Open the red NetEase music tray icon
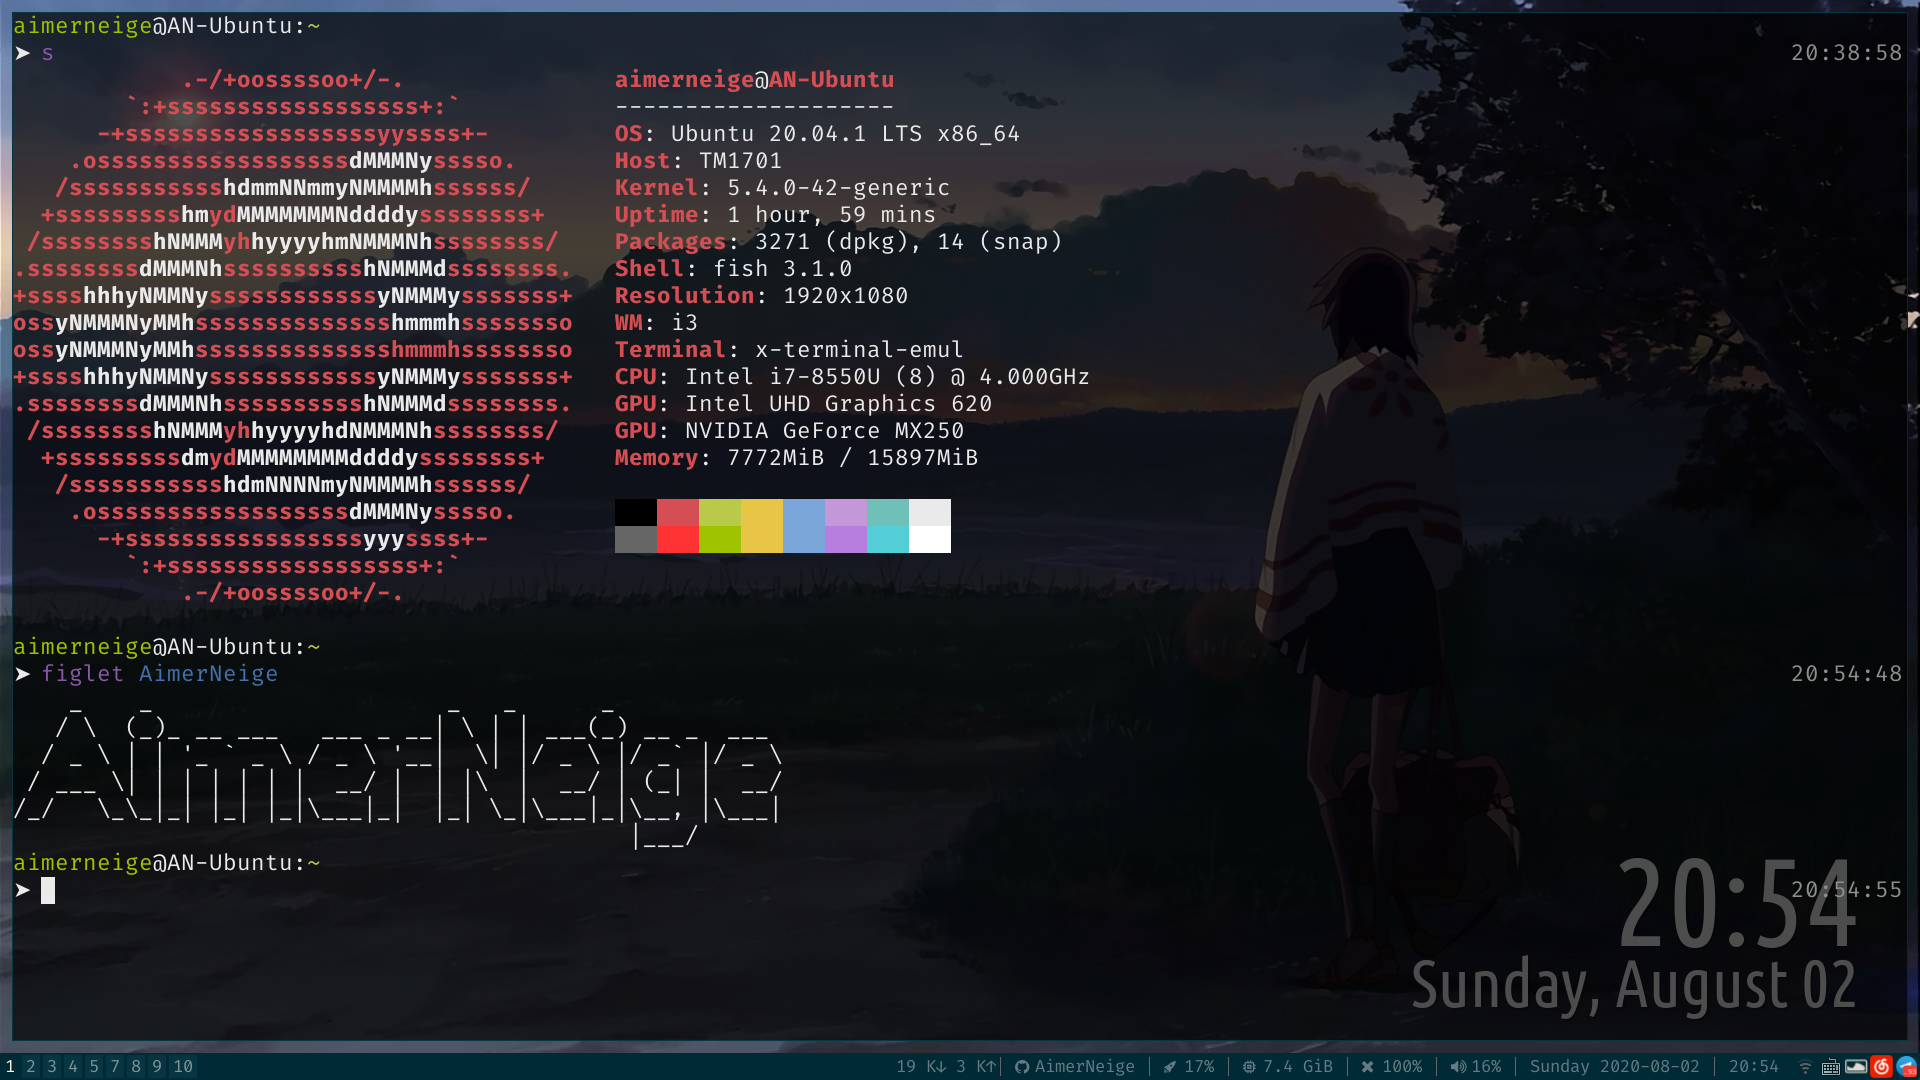The image size is (1920, 1080). pos(1881,1067)
